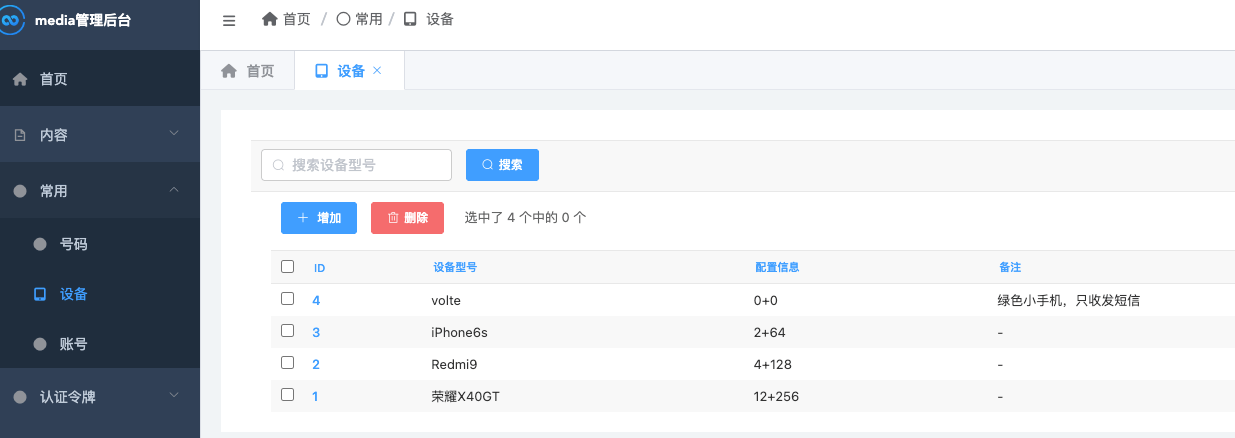Screen dimensions: 1235x438
Task: Click the plus icon on 增加 button
Action: point(303,218)
